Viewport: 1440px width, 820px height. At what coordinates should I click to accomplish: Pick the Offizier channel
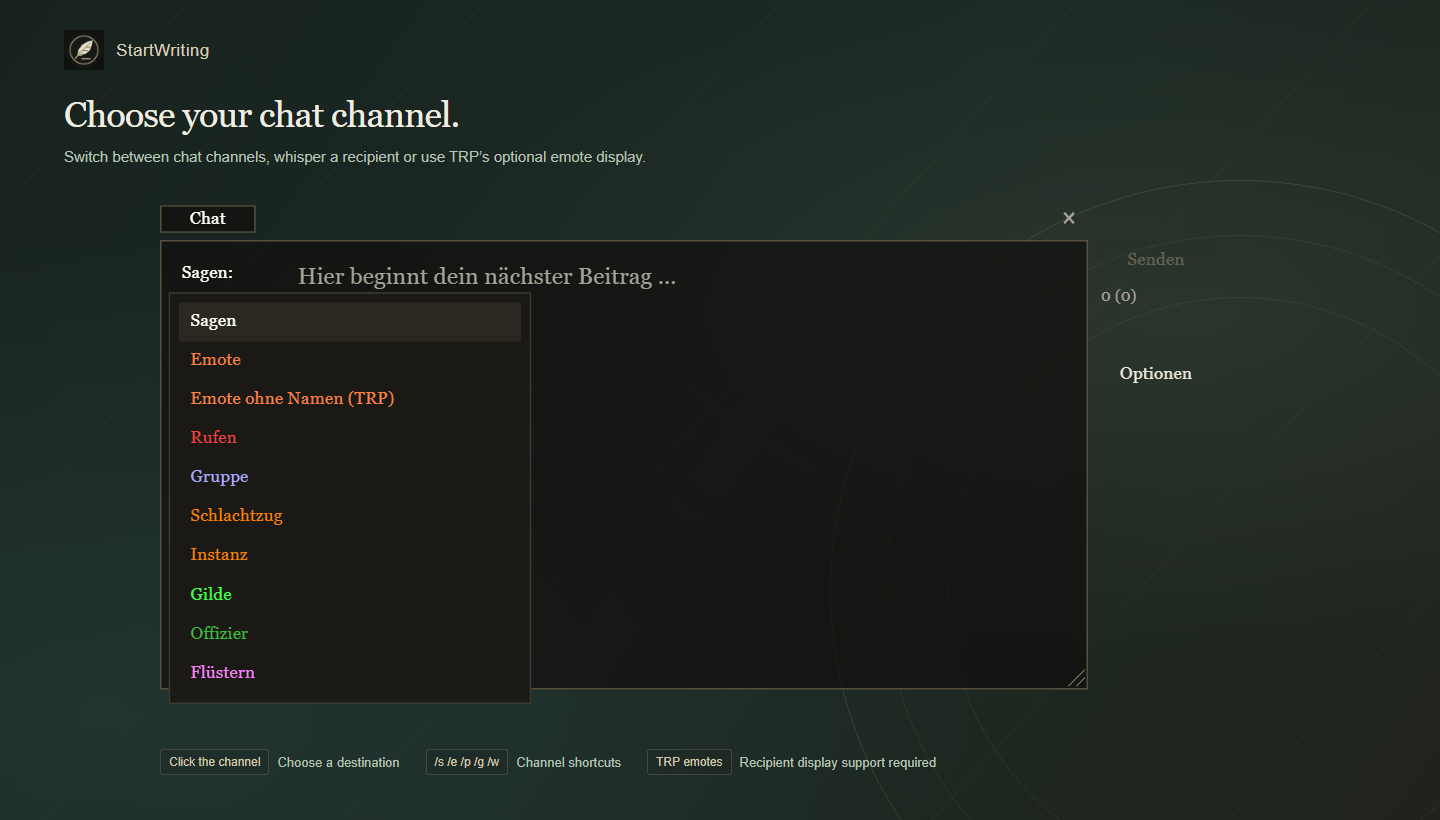click(350, 634)
